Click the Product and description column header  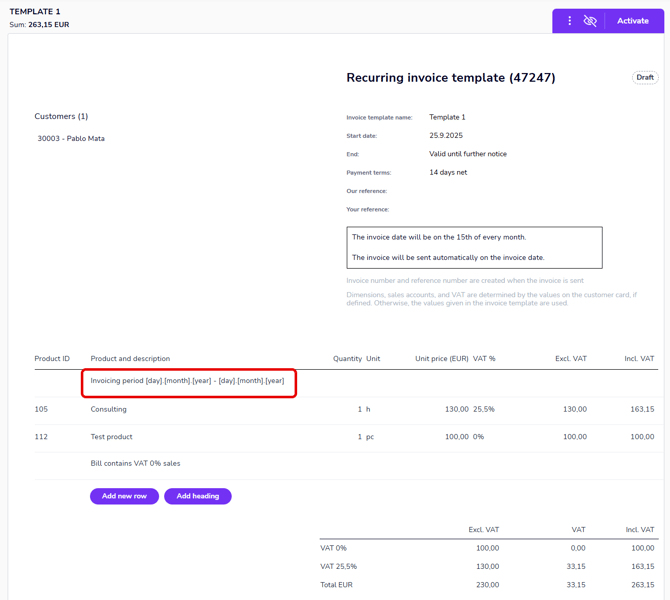130,359
